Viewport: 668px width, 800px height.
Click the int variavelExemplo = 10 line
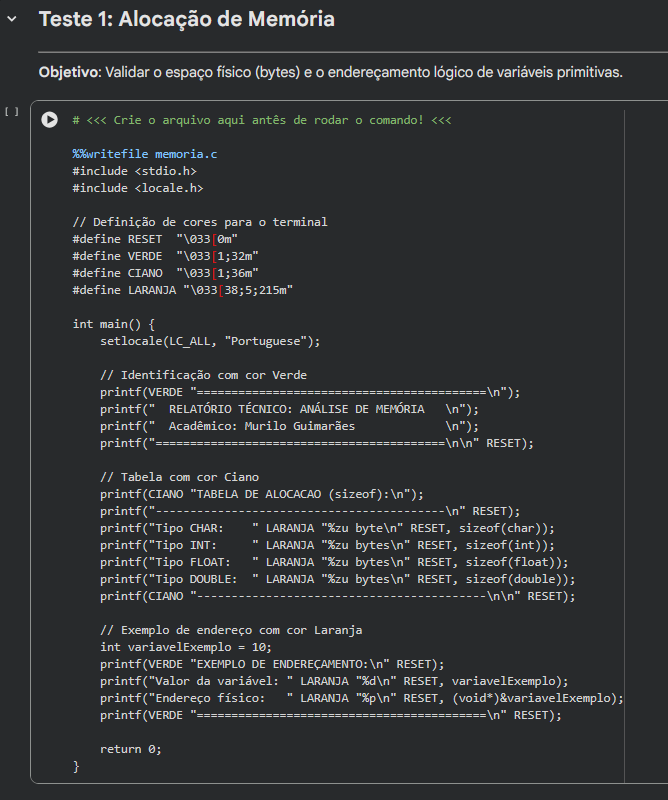(x=171, y=647)
